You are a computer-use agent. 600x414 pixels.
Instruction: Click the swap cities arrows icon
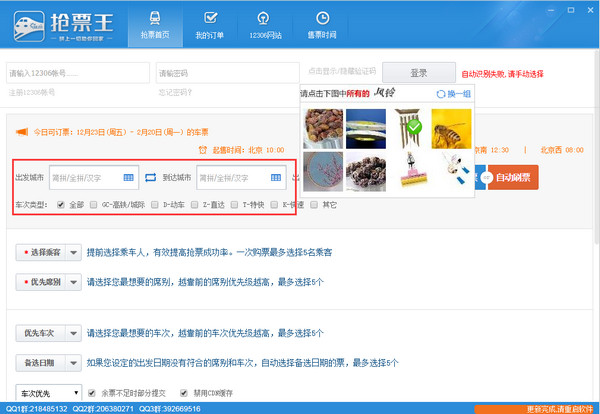pyautogui.click(x=151, y=178)
